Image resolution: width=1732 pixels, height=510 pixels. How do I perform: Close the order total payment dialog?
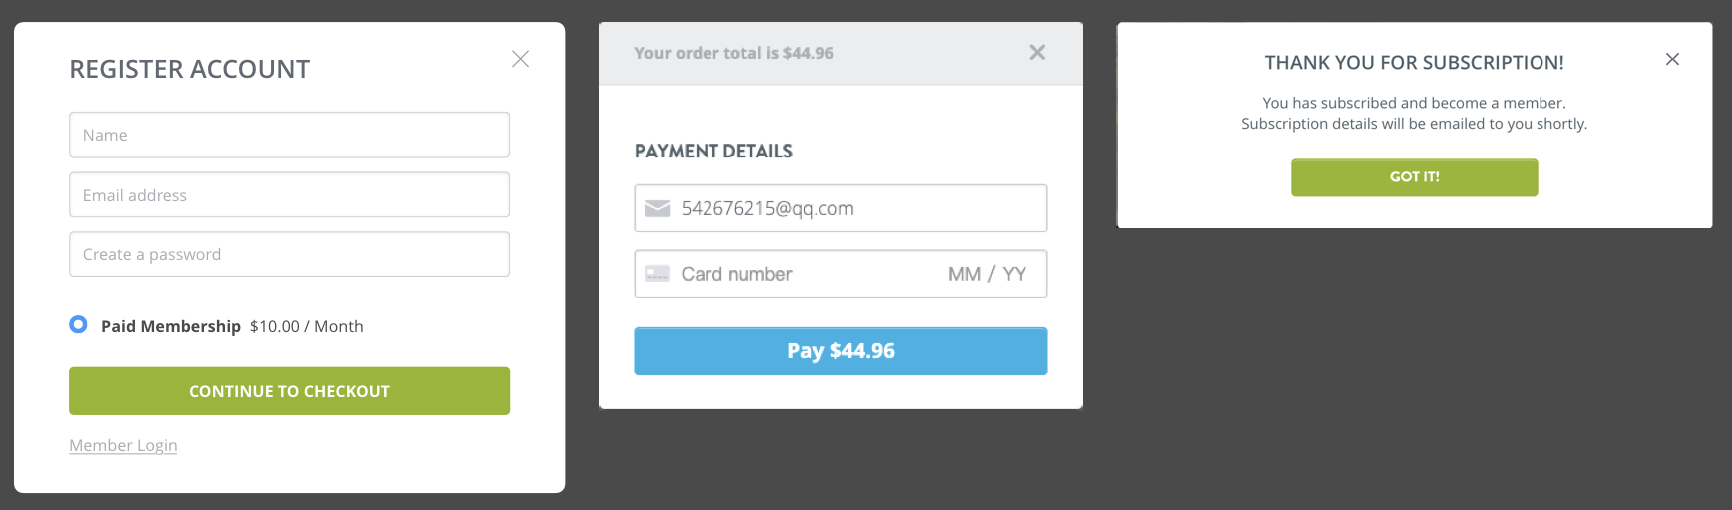[1037, 52]
